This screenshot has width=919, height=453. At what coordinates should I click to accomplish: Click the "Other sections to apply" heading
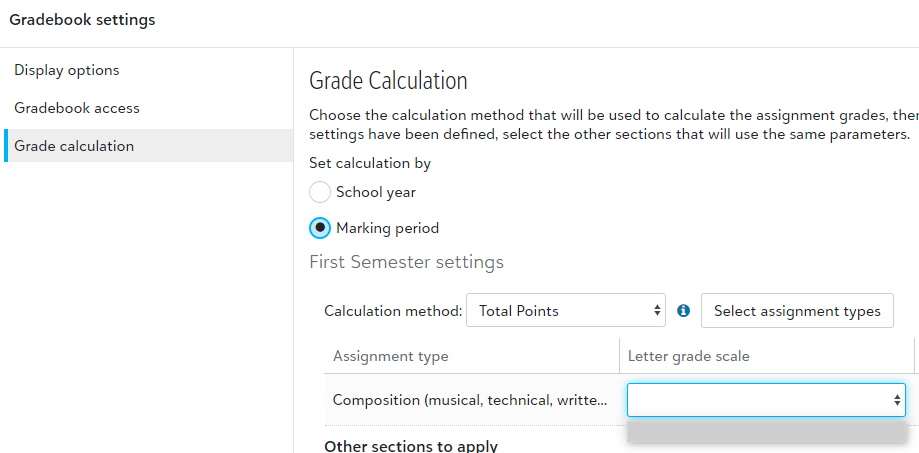411,446
